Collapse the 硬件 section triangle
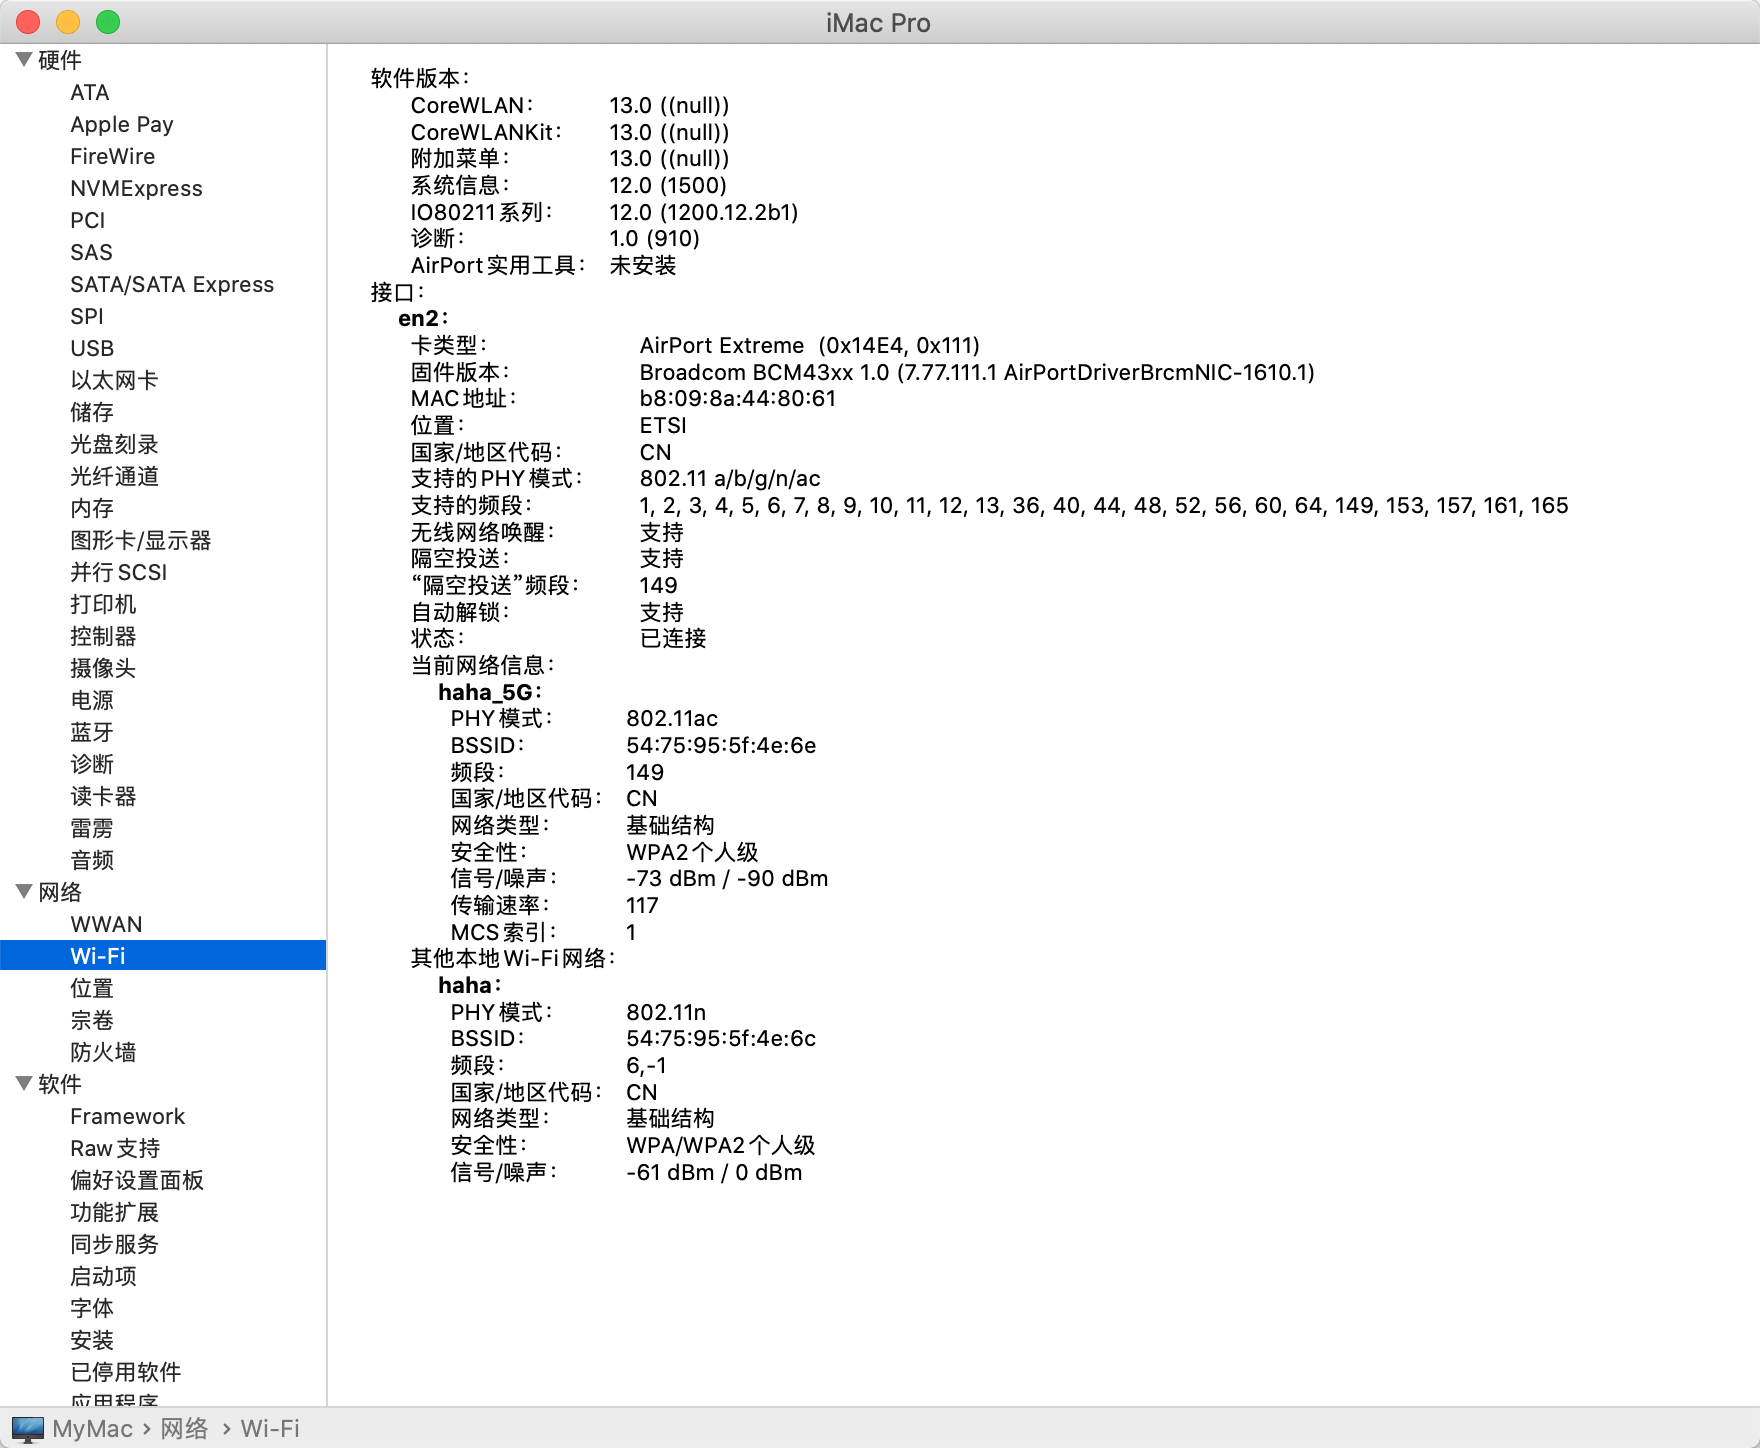The height and width of the screenshot is (1448, 1760). tap(24, 60)
